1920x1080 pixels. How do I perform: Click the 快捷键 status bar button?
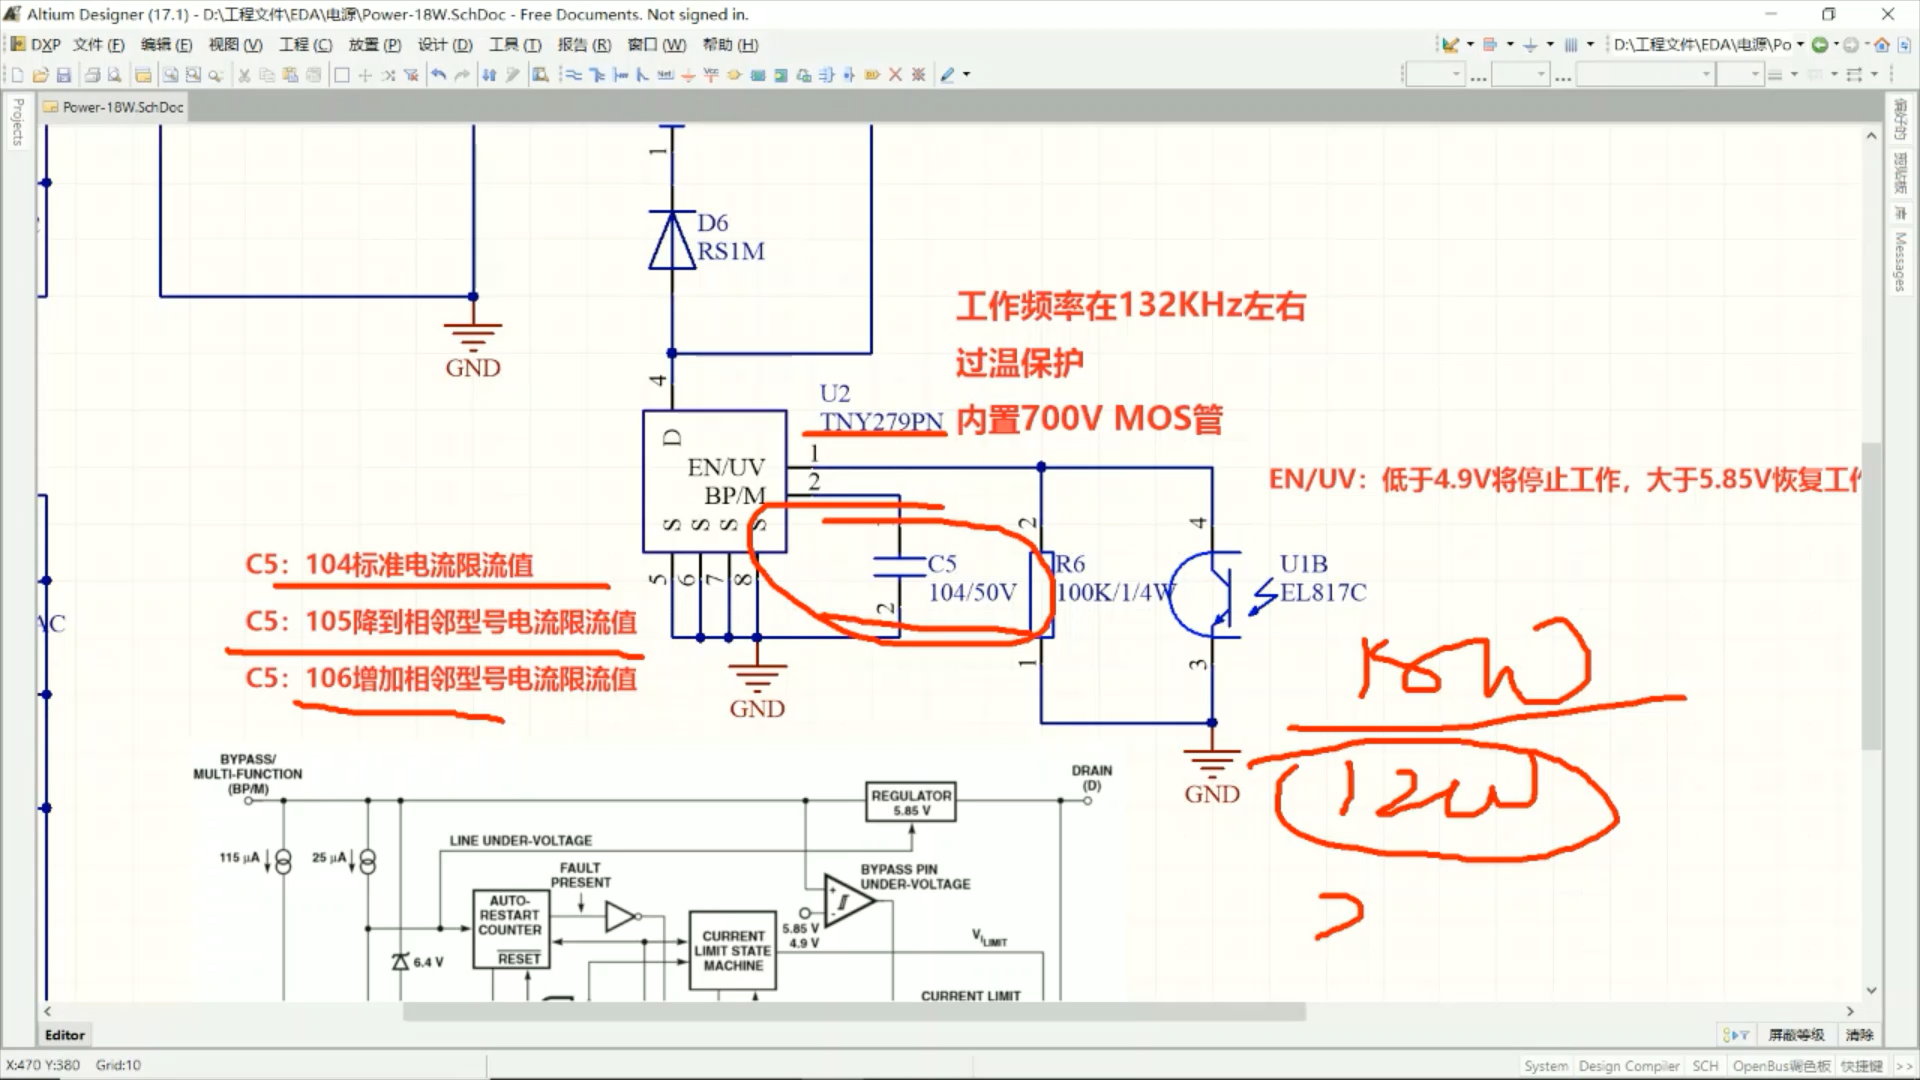[x=1861, y=1066]
